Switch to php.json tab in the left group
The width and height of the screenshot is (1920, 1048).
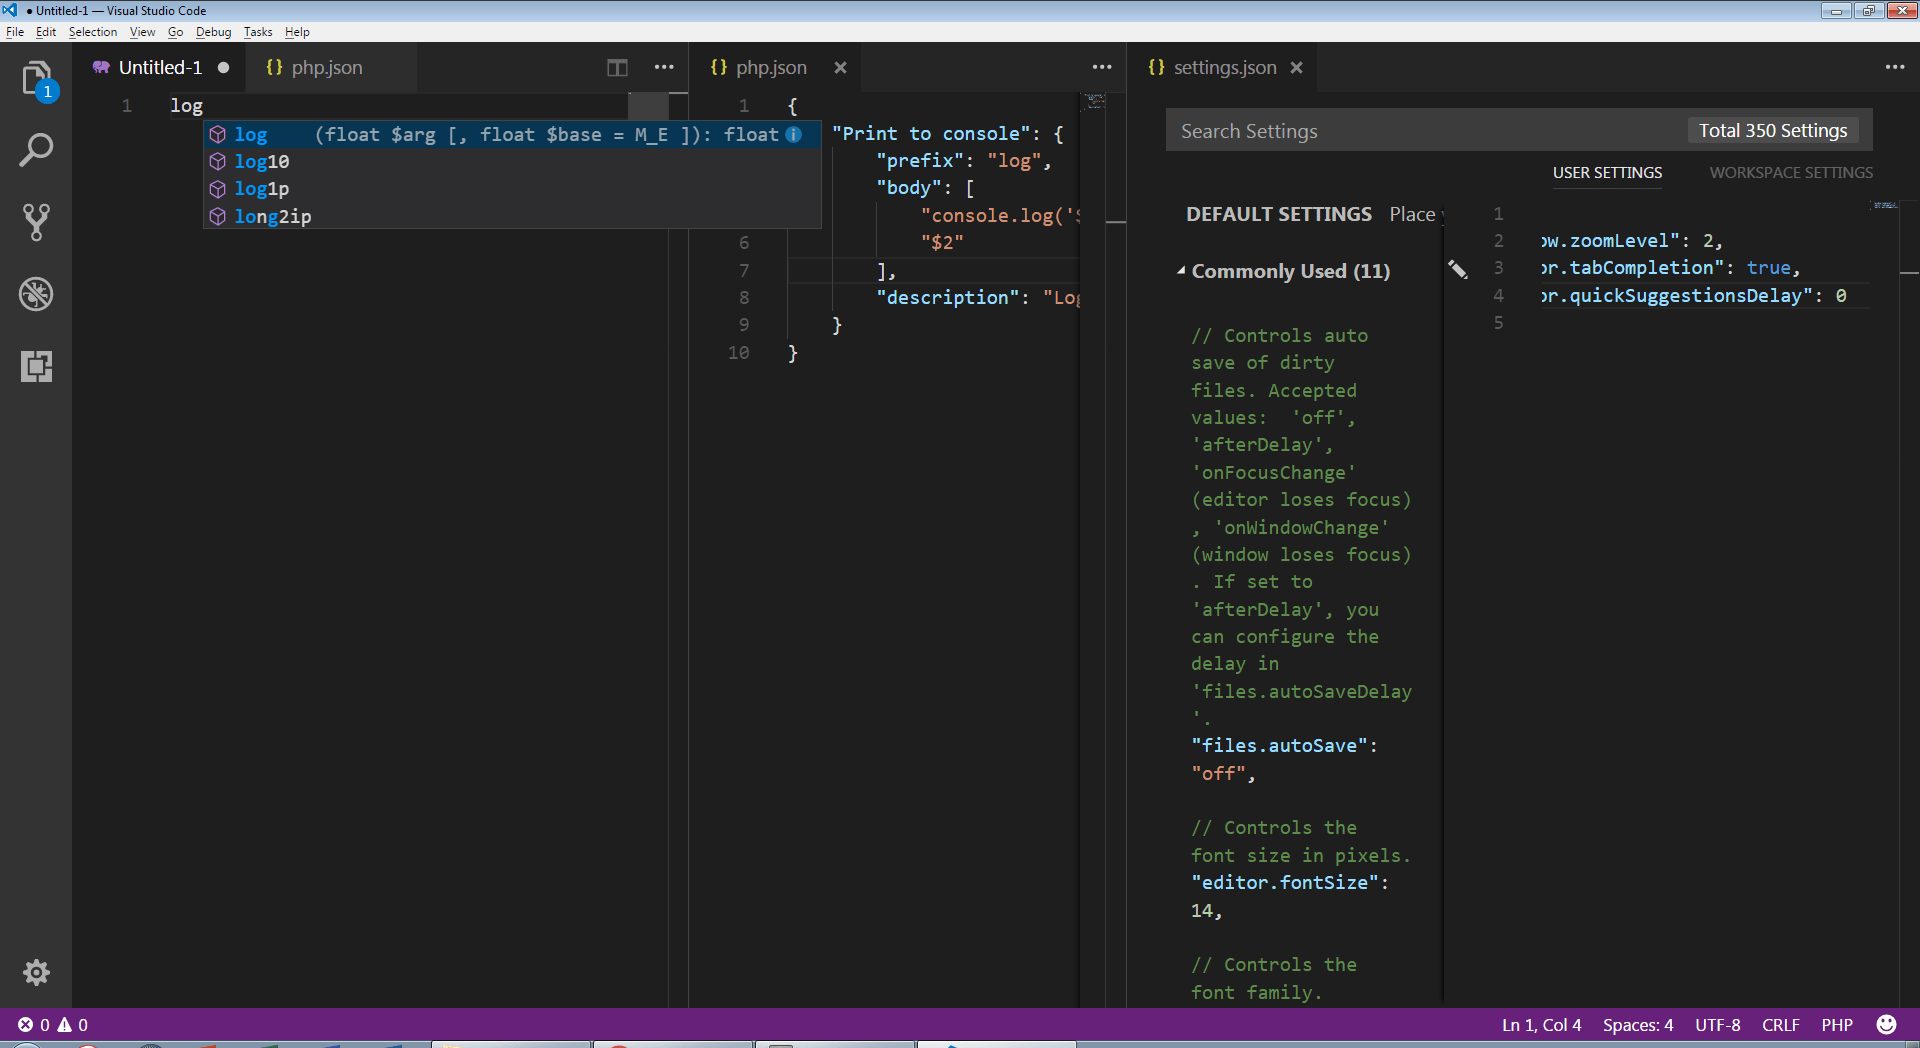pos(327,68)
